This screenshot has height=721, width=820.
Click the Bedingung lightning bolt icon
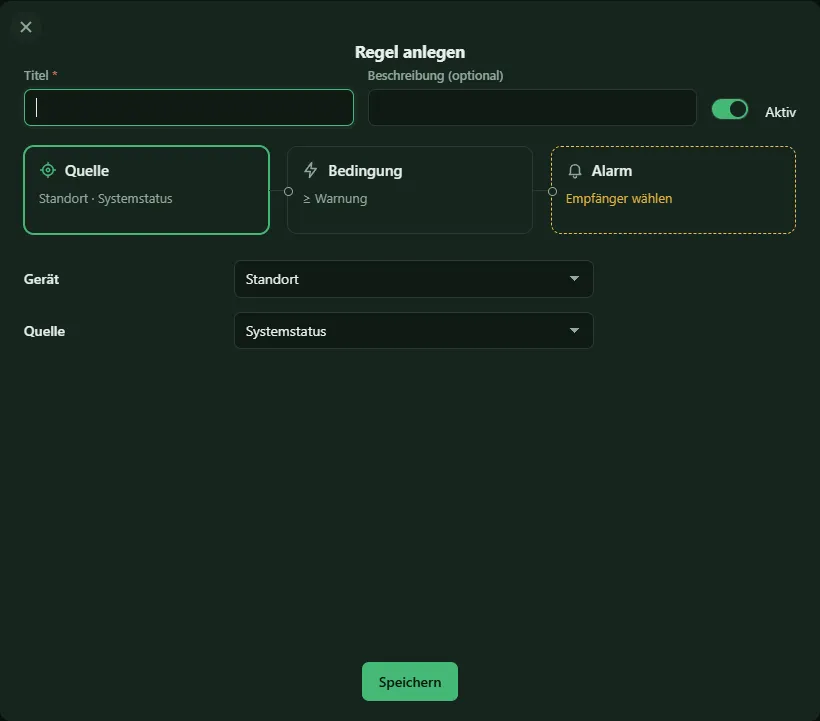(x=311, y=170)
